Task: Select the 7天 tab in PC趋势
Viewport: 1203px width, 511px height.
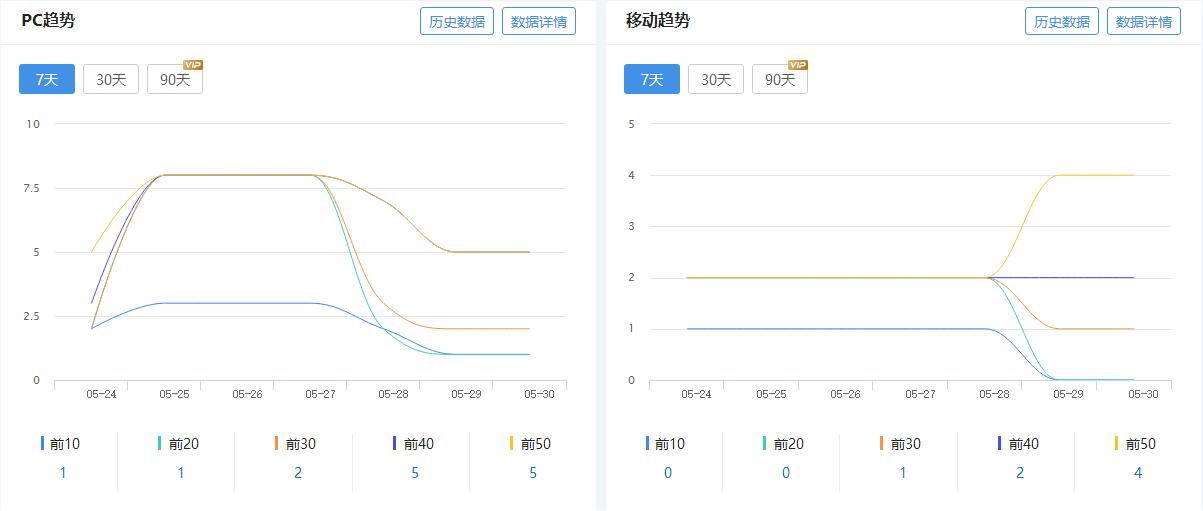Action: (47, 80)
